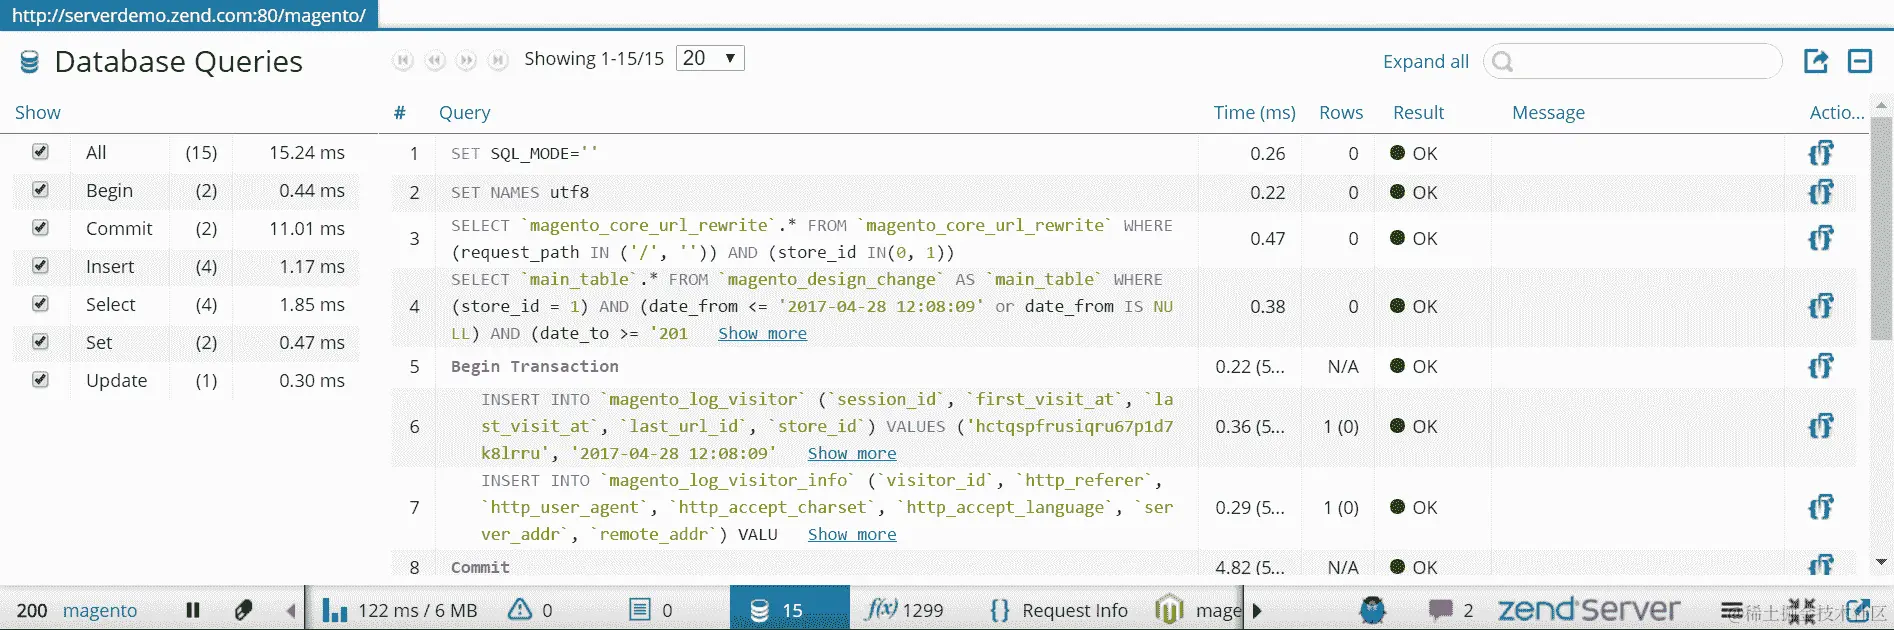Go to previous page of results
The width and height of the screenshot is (1894, 630).
coord(435,60)
